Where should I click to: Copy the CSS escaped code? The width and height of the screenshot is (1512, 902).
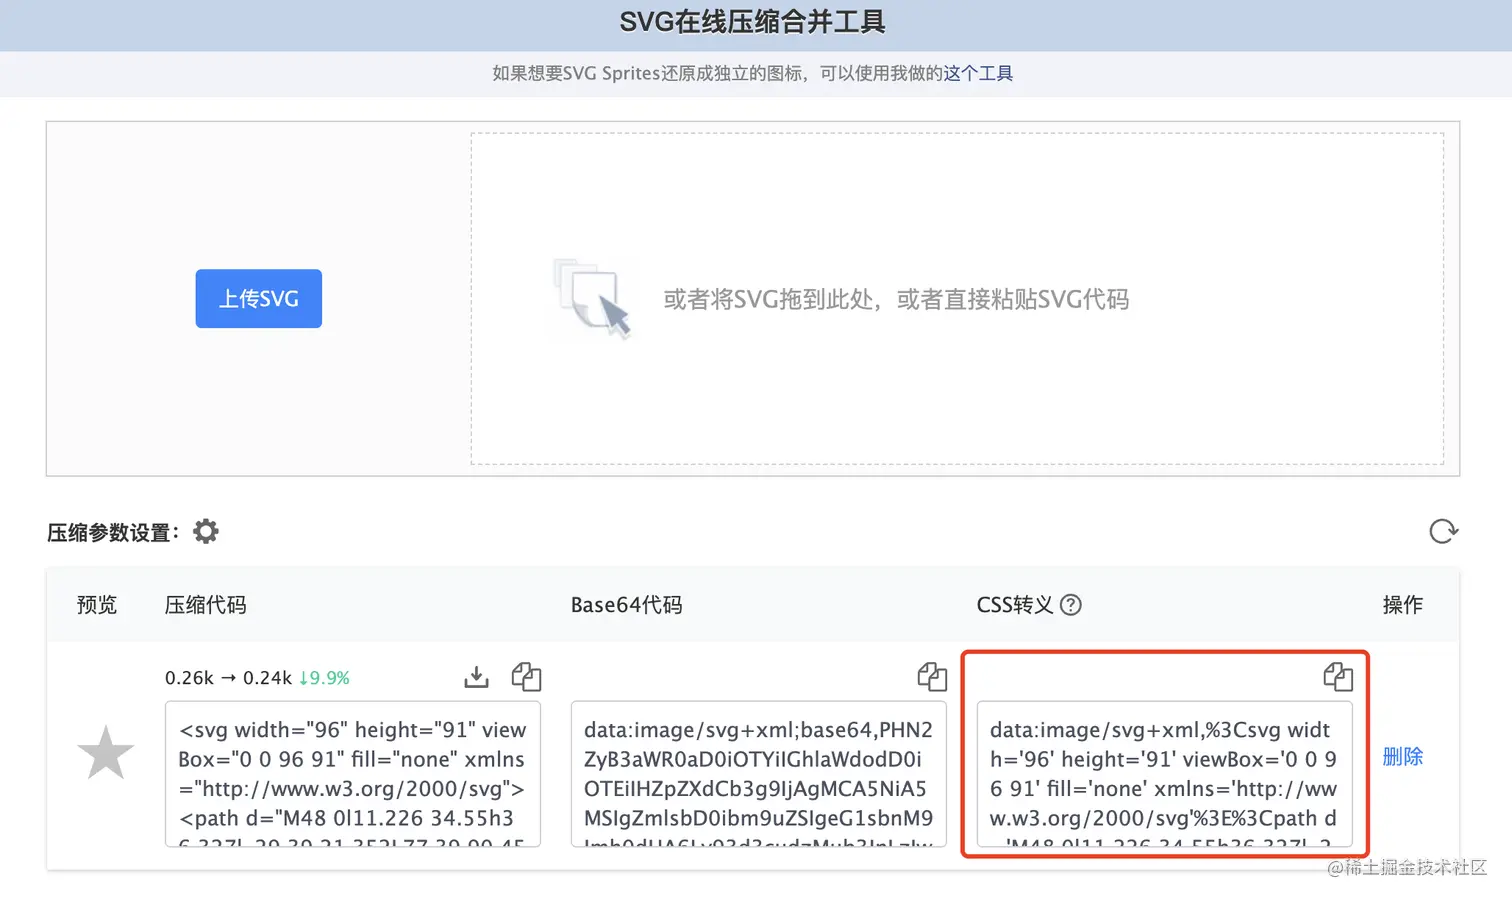pyautogui.click(x=1338, y=677)
